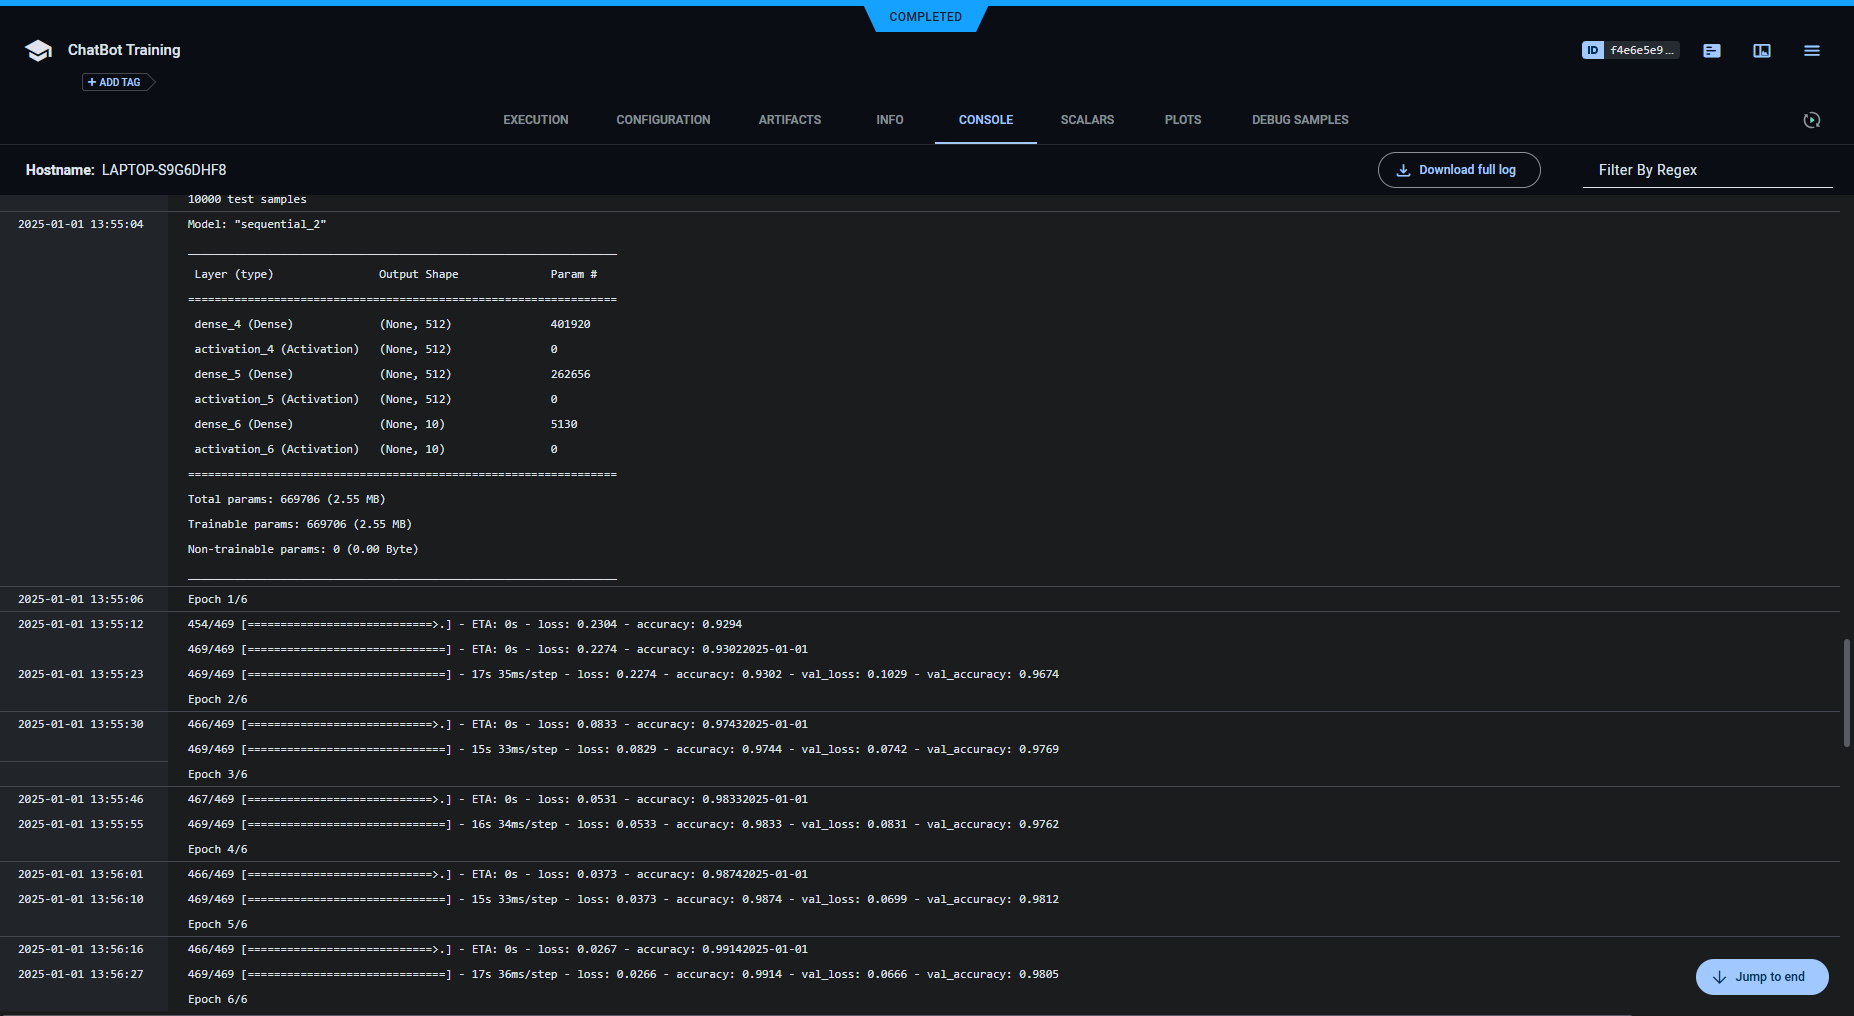Open the PLOTS tab

[1182, 120]
